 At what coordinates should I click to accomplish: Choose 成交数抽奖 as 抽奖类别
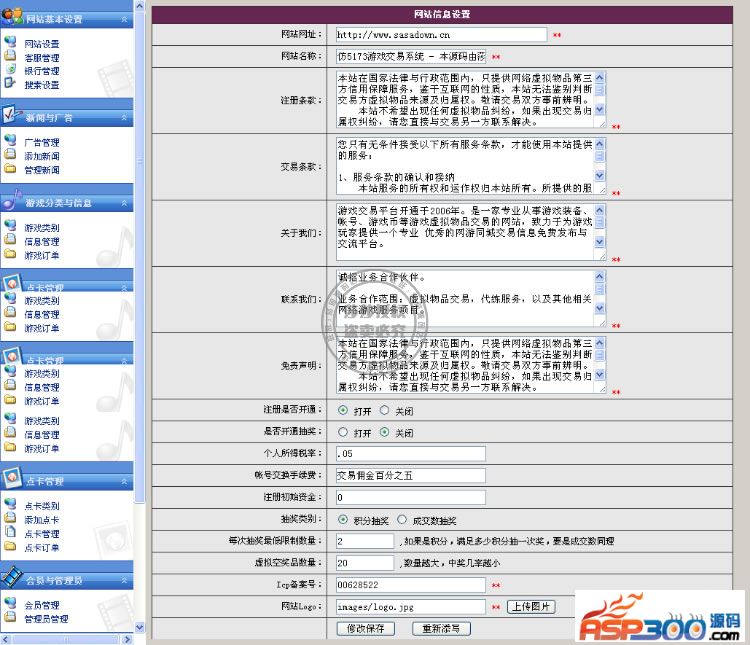click(x=402, y=520)
